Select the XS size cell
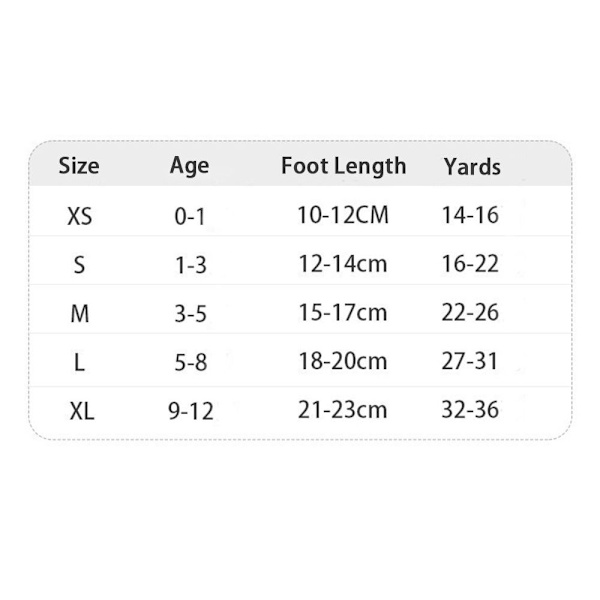600x600 pixels. point(80,216)
